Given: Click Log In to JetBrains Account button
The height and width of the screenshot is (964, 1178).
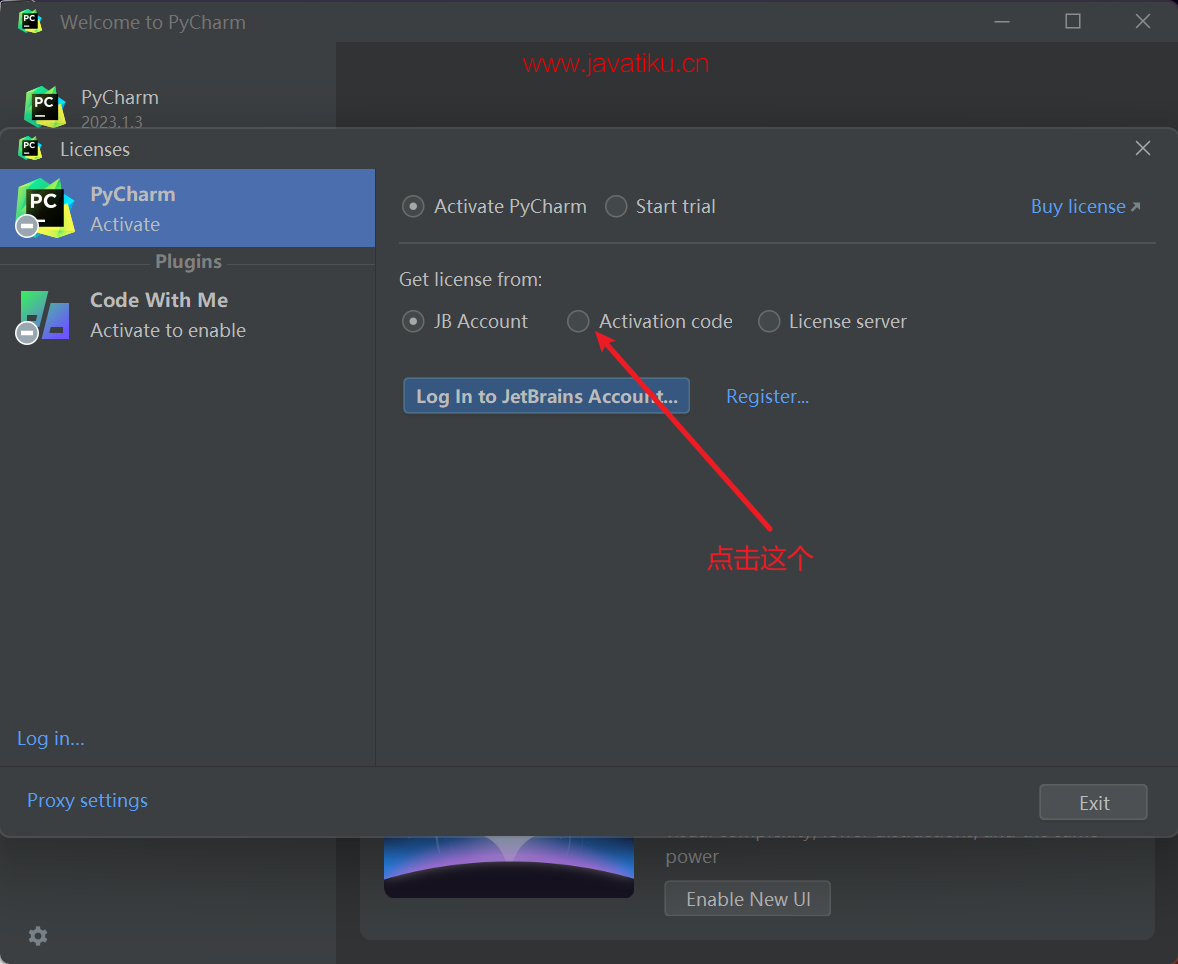Looking at the screenshot, I should coord(546,396).
